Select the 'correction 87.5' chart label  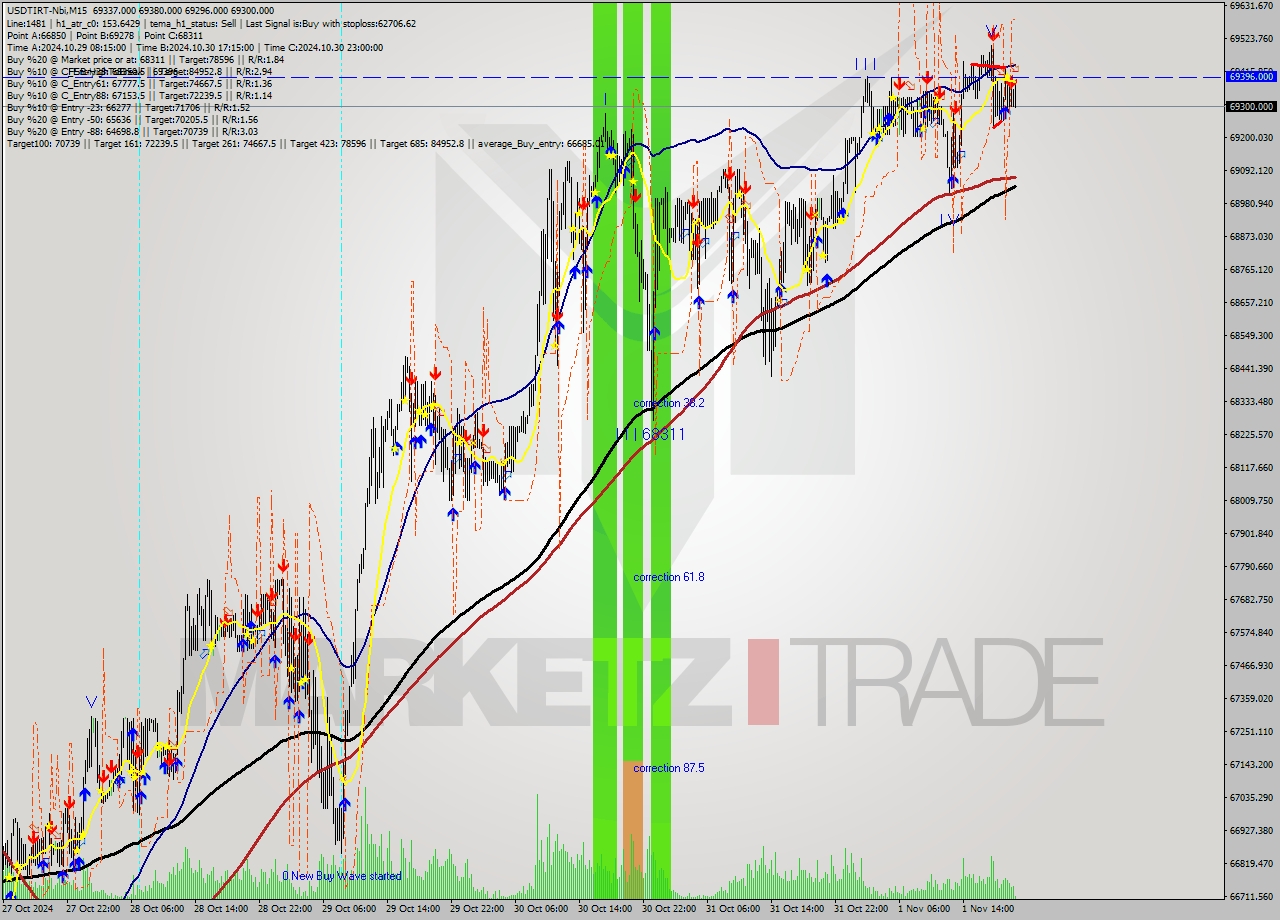668,768
